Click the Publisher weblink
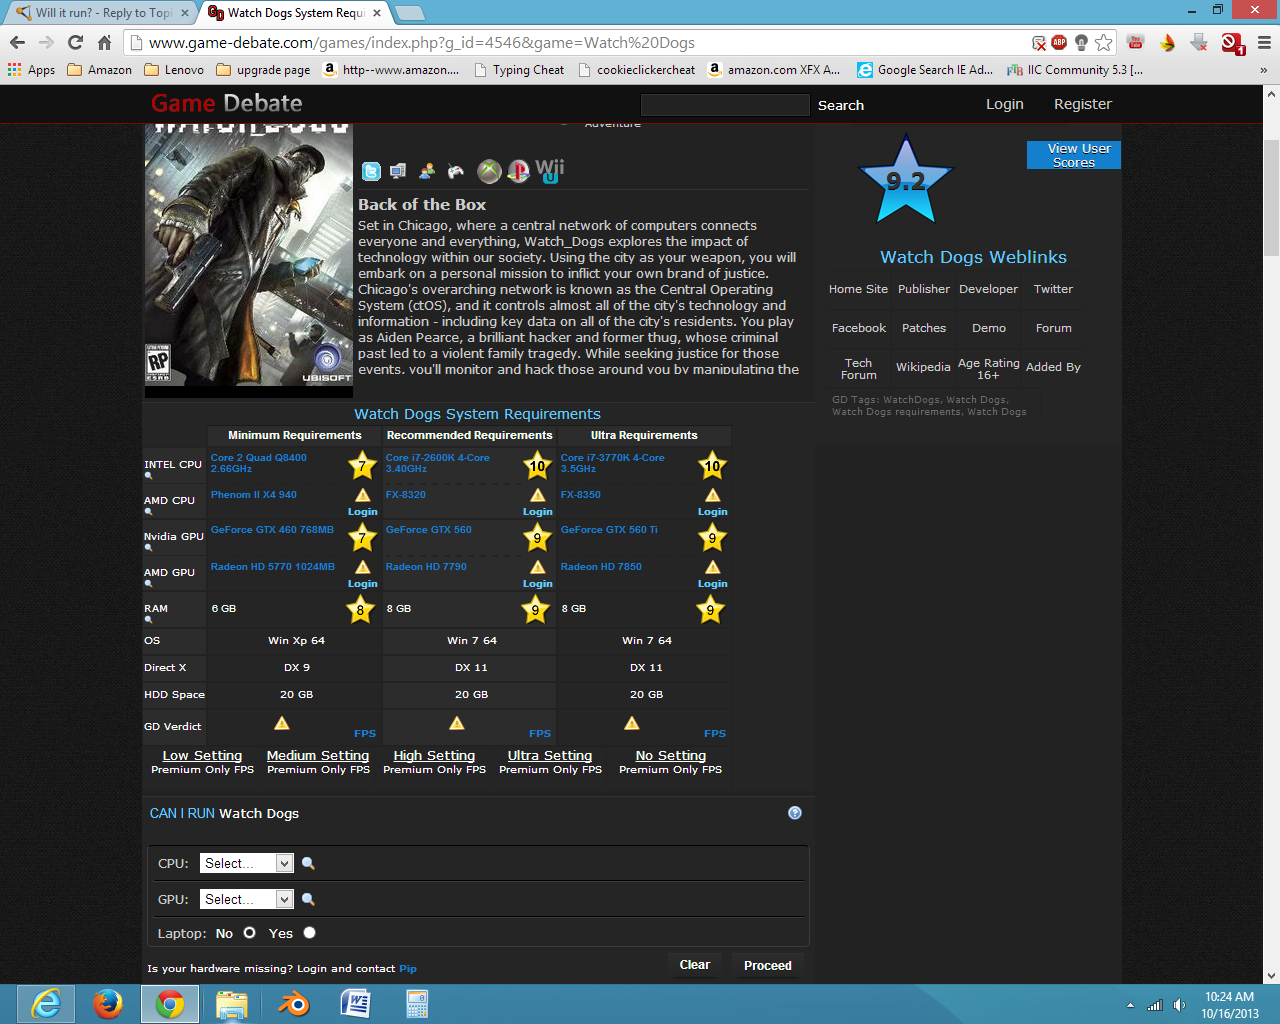 (x=924, y=289)
